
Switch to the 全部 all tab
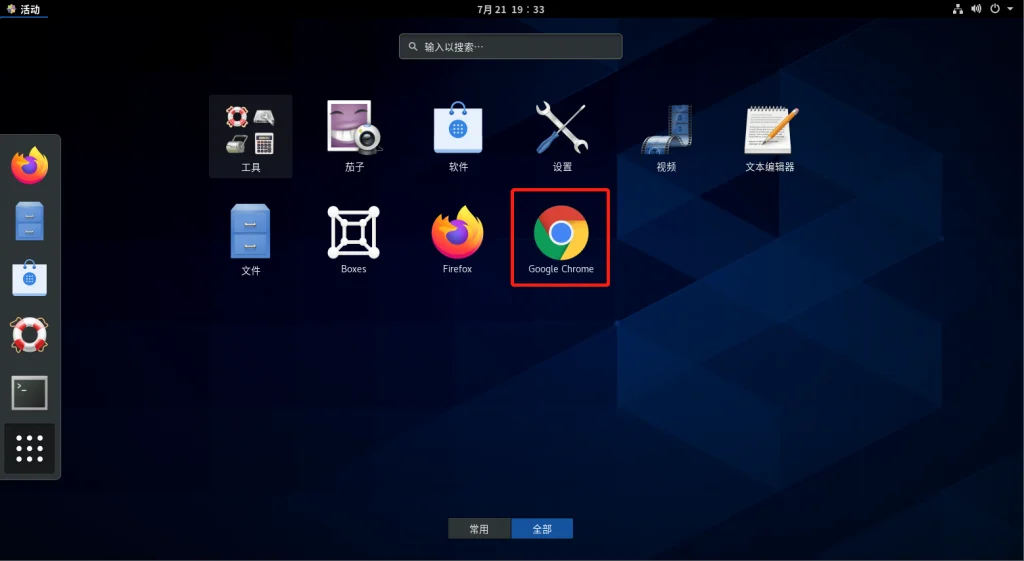coord(542,528)
